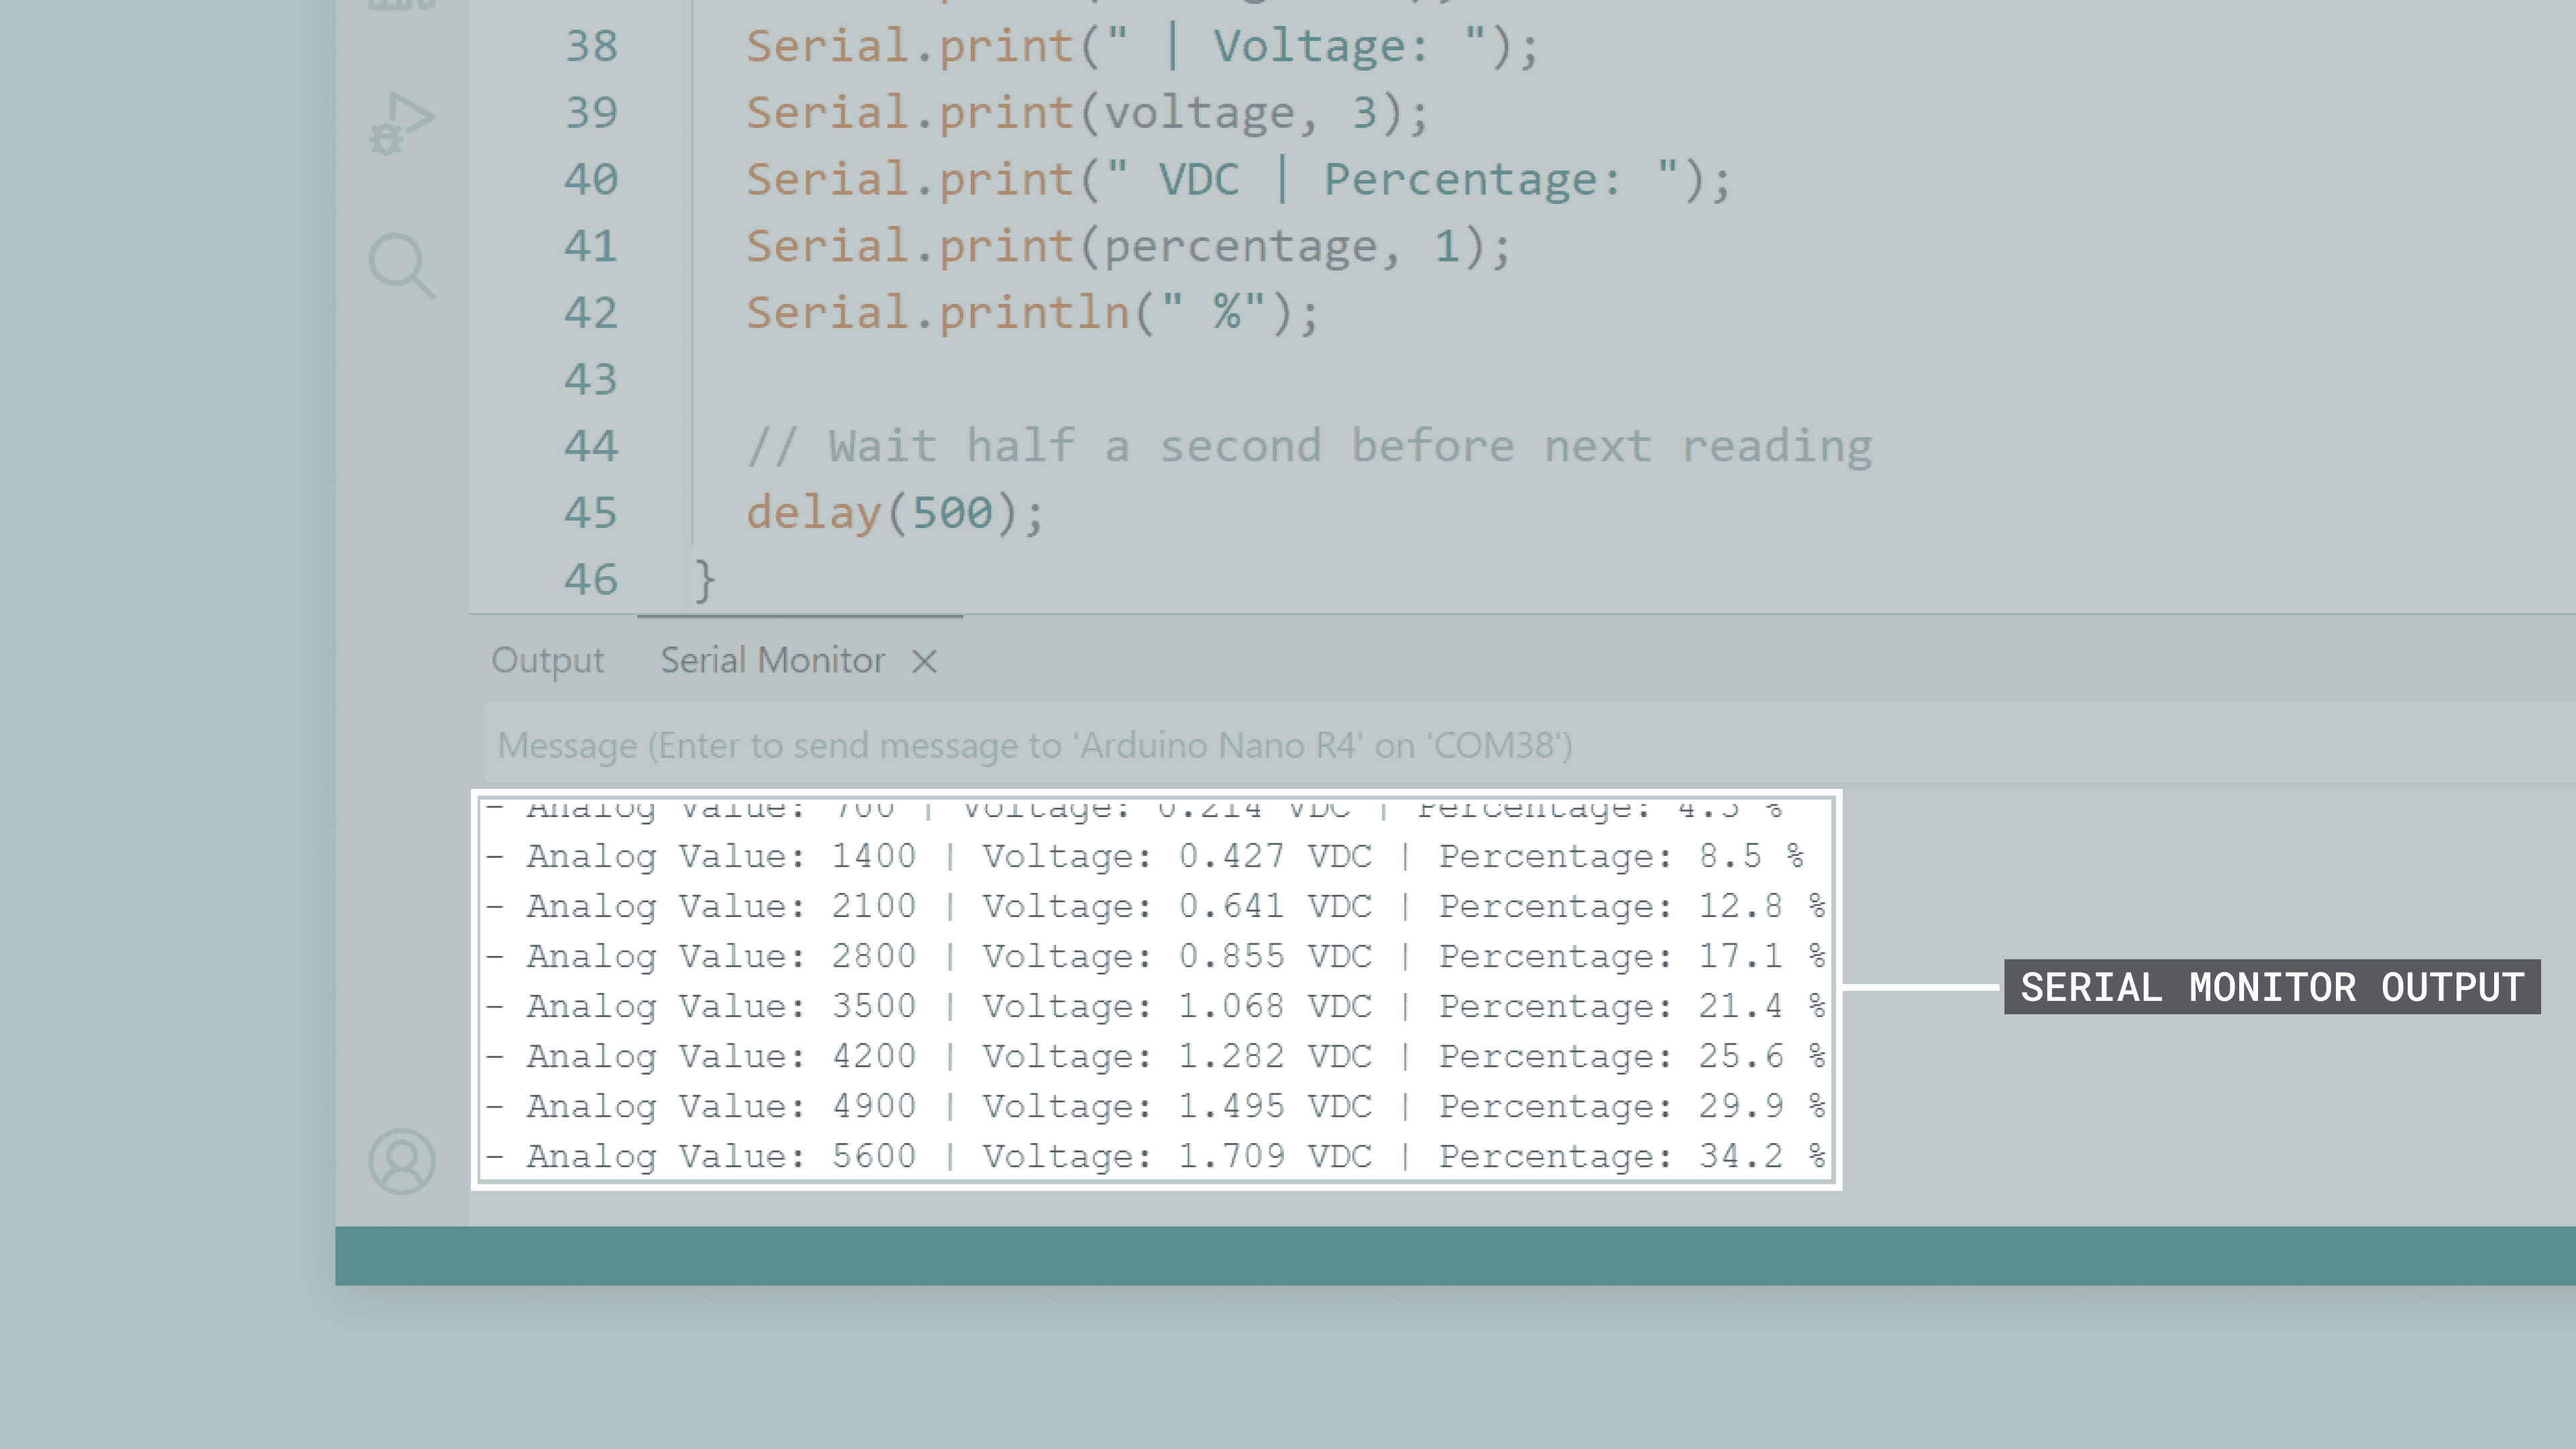Click Serial.print(voltage, 3) on line 39
The image size is (2576, 1449).
point(1087,113)
